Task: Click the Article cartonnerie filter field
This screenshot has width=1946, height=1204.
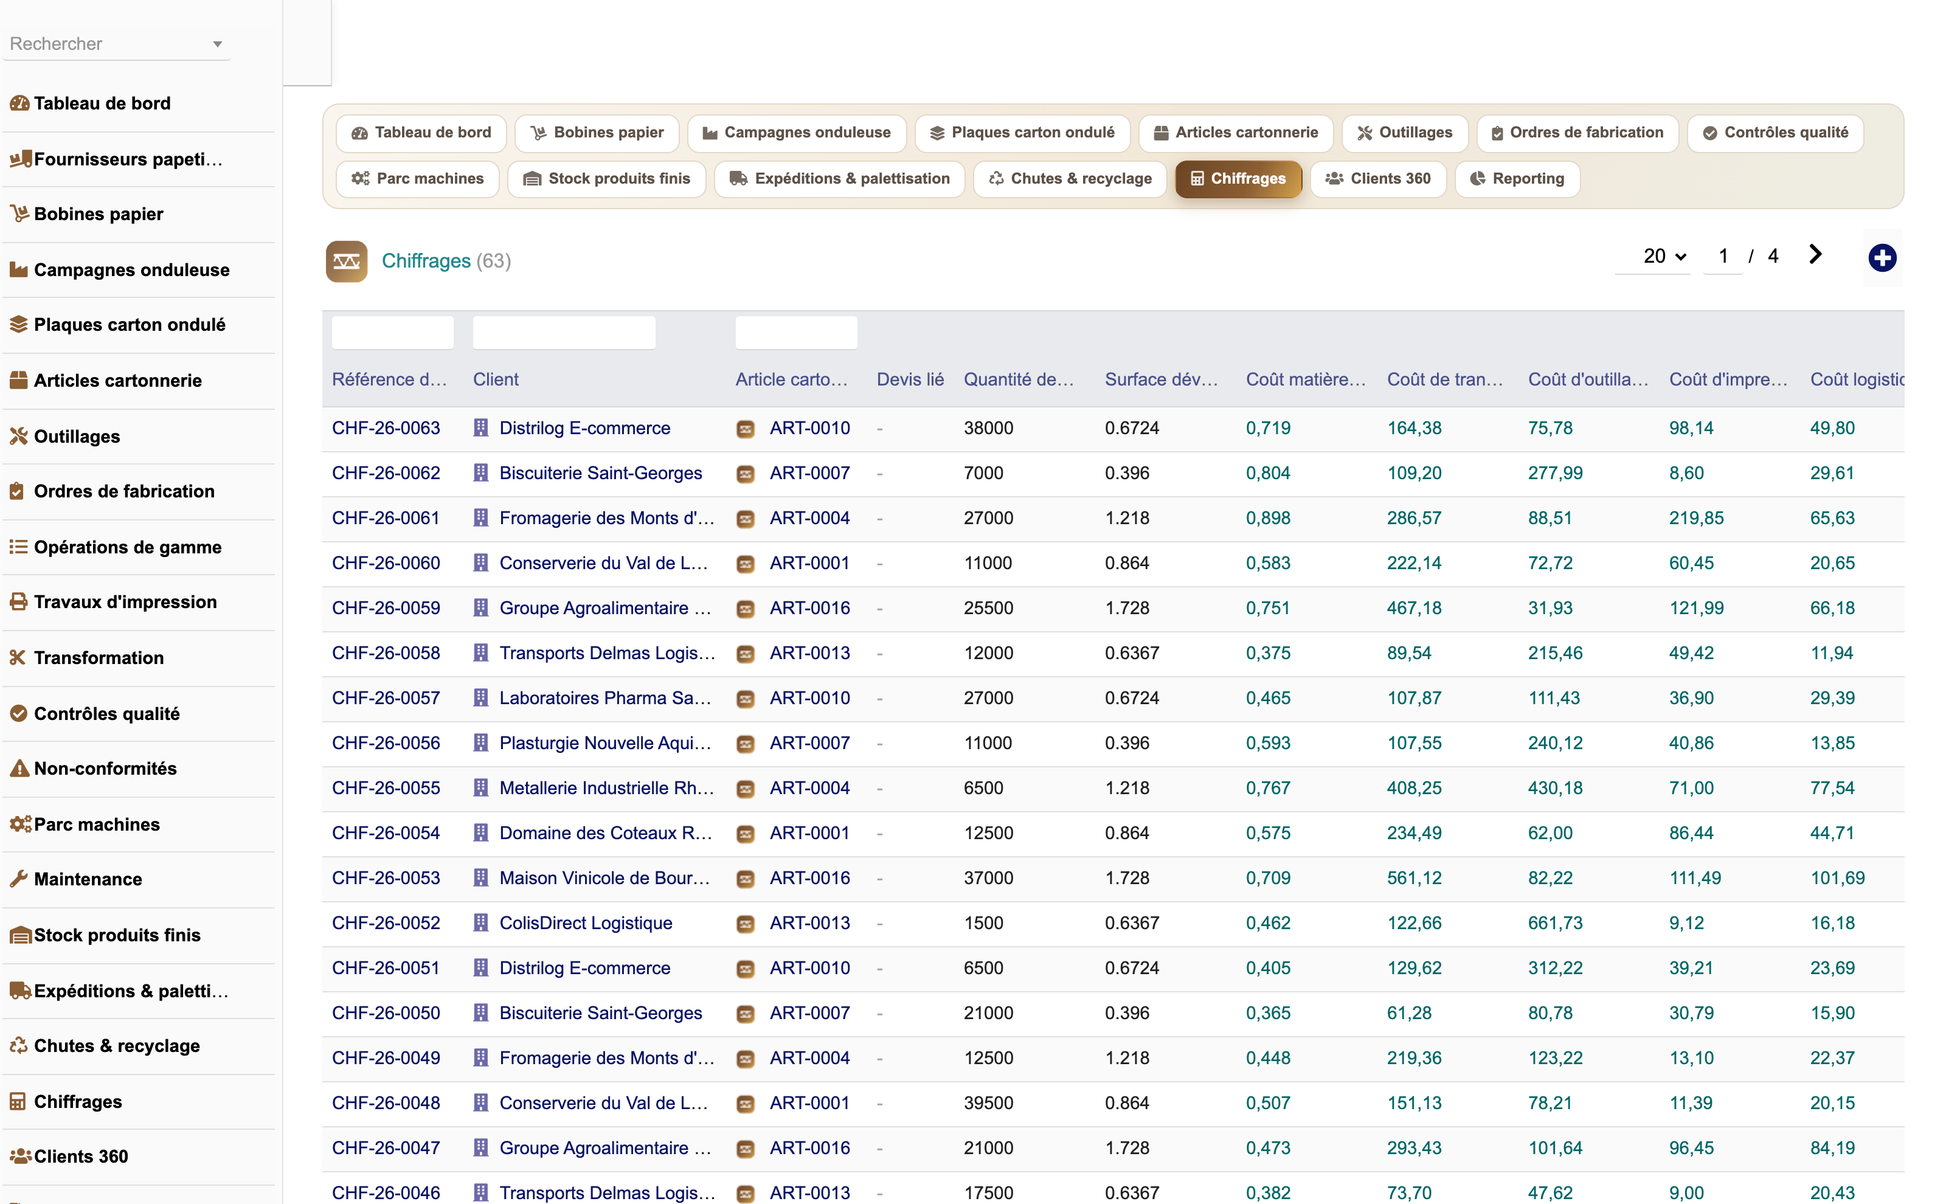Action: pos(796,333)
